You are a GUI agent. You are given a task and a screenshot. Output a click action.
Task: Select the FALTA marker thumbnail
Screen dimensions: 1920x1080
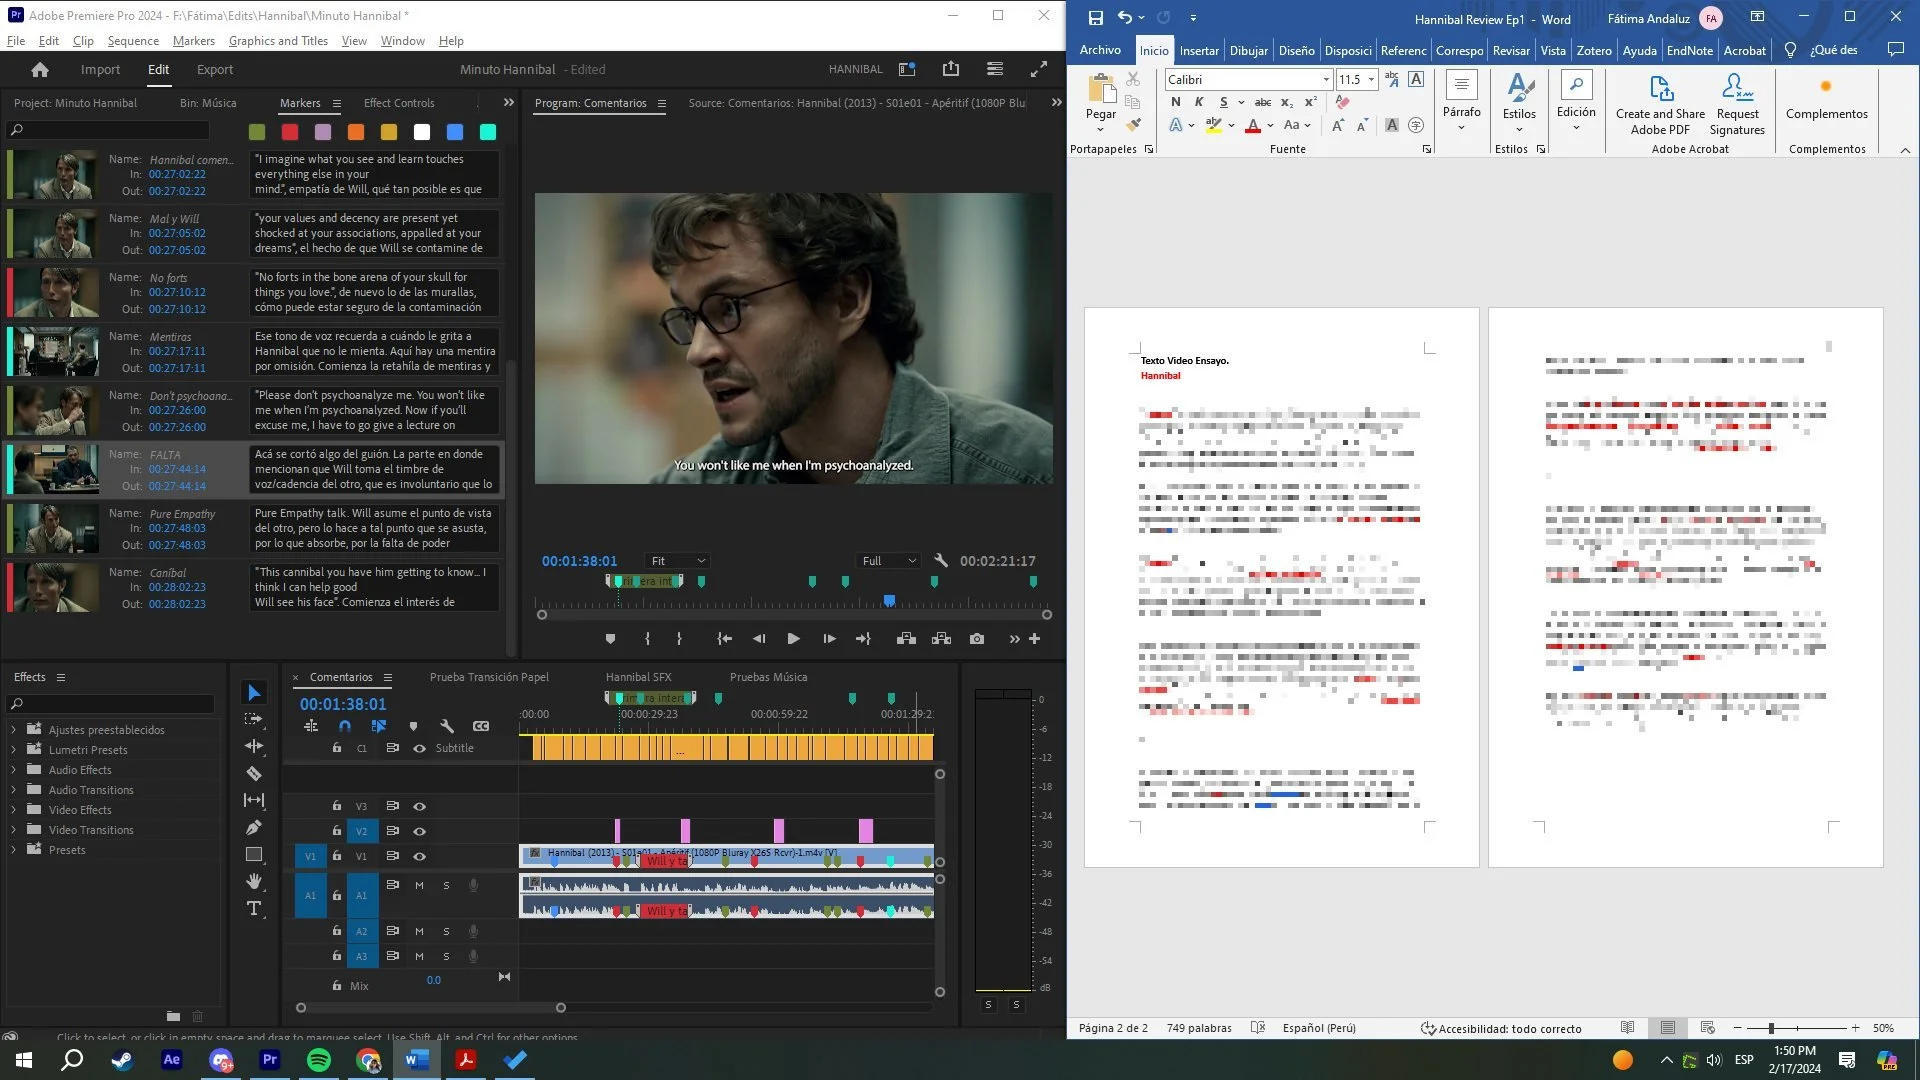58,470
